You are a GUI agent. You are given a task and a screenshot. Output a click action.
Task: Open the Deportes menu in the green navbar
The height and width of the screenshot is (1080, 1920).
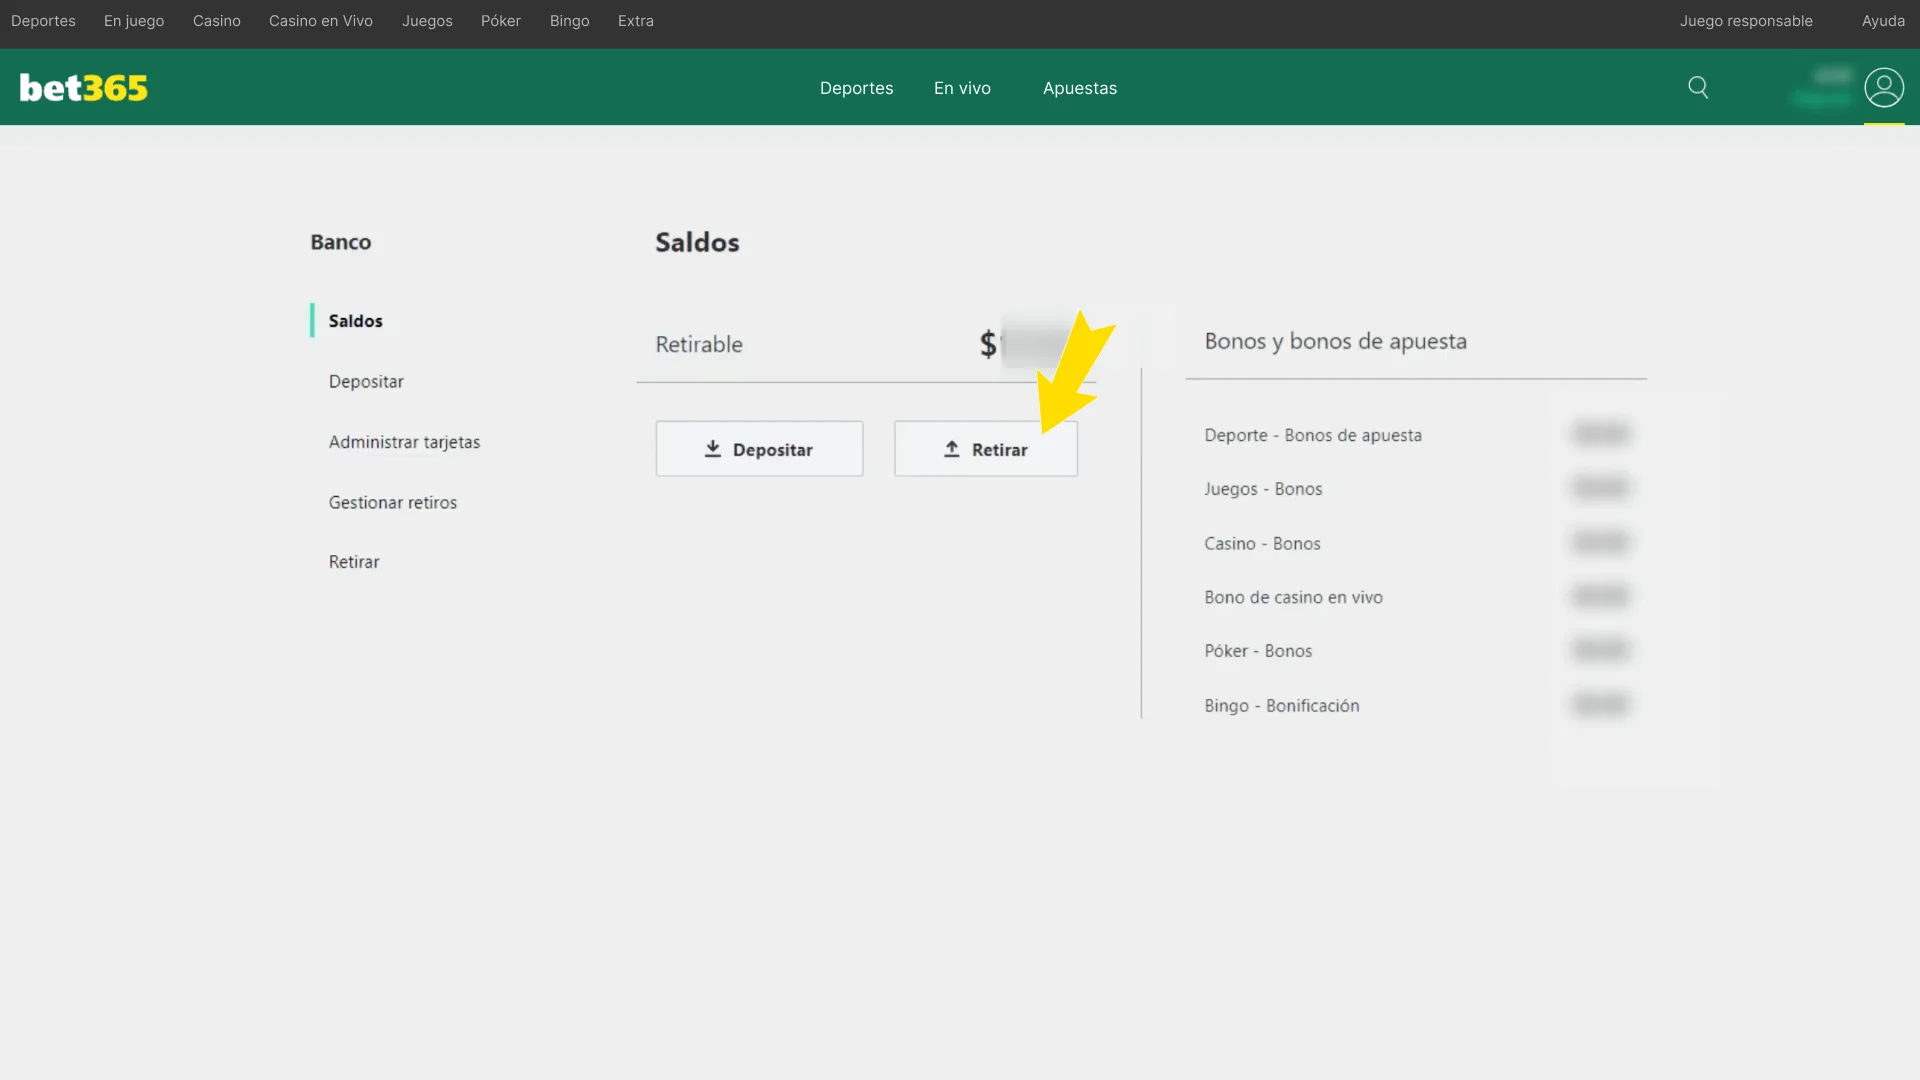click(856, 88)
